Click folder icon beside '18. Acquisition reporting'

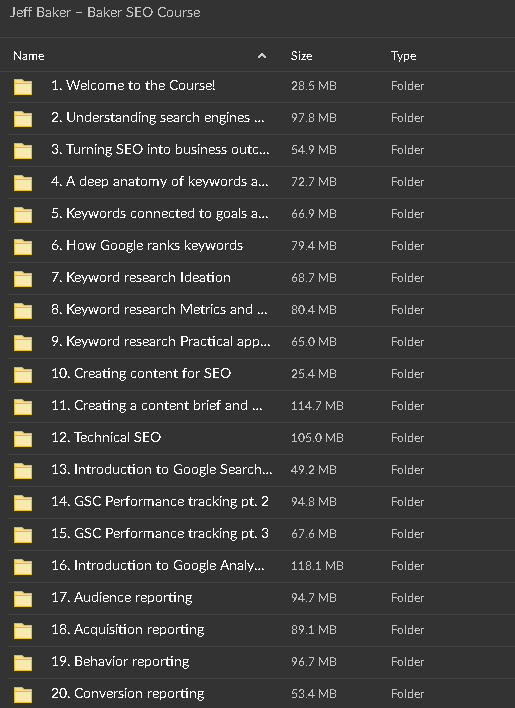point(23,632)
